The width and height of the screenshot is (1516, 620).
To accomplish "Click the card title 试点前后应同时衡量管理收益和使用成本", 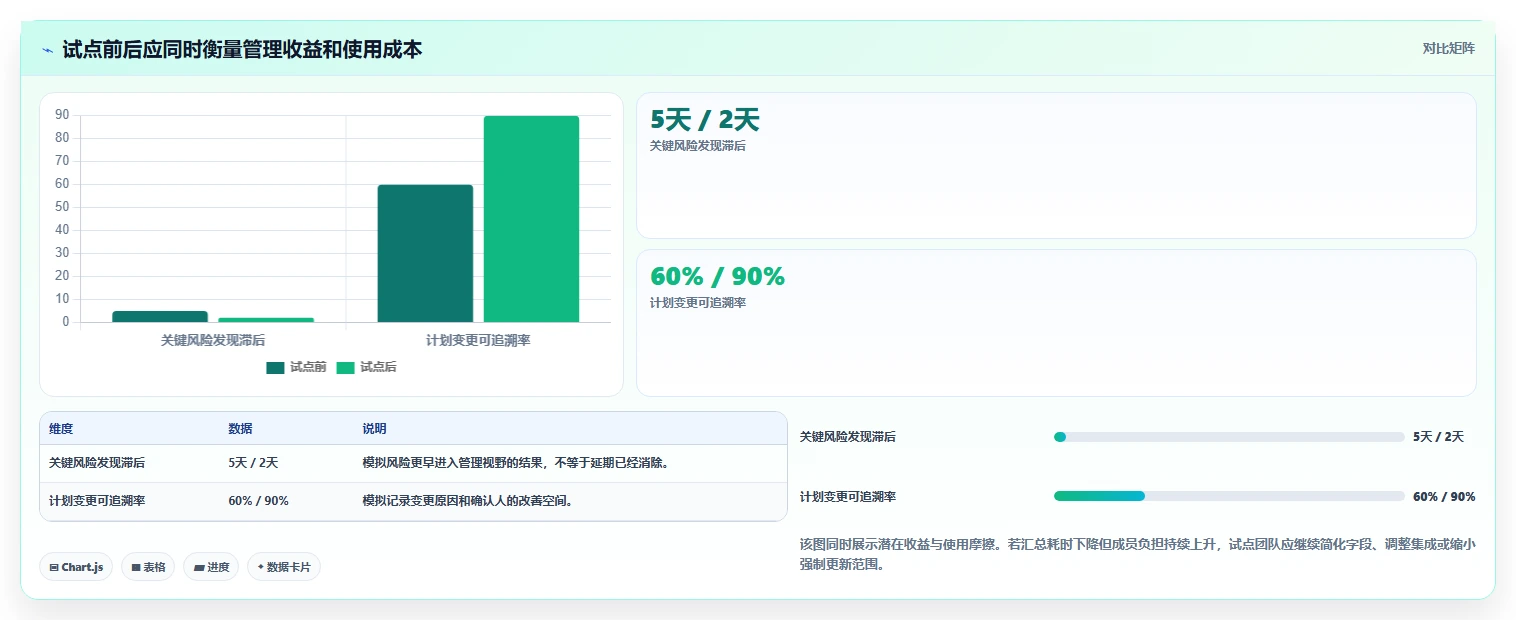I will pos(242,49).
